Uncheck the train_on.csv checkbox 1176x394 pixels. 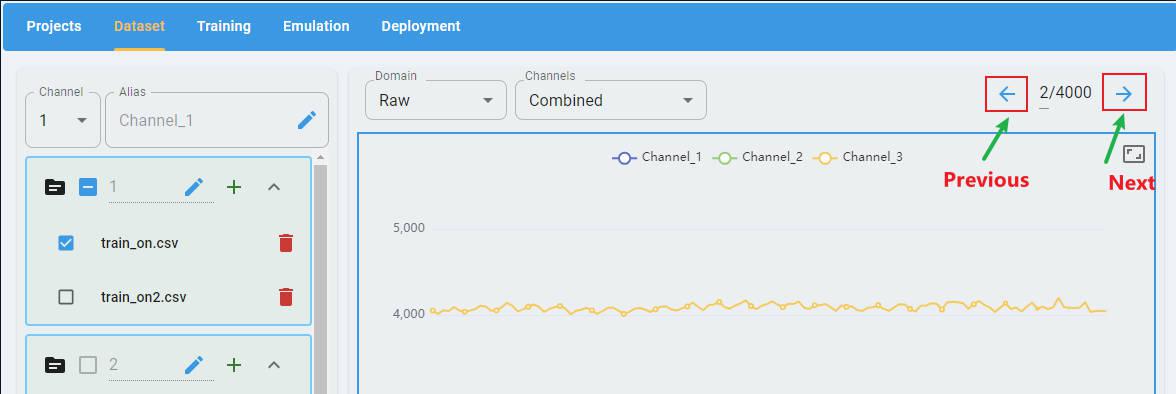point(66,243)
